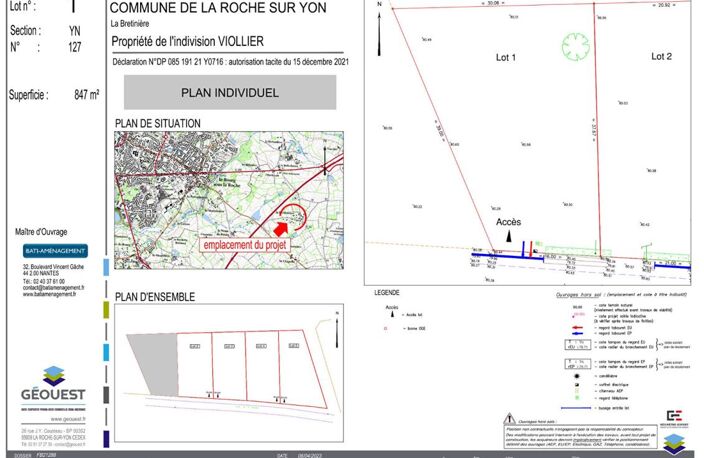Screen dimensions: 704x458
Task: Select the 'La Bretinière' locality text
Action: tap(130, 24)
